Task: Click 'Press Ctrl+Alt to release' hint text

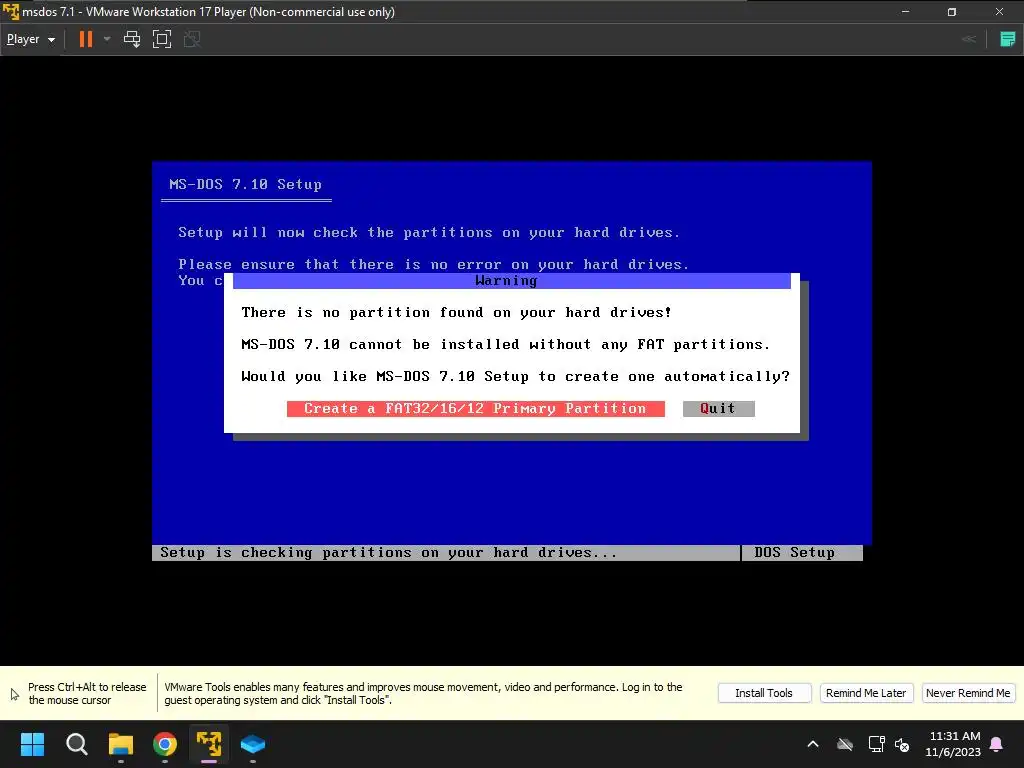Action: 87,694
